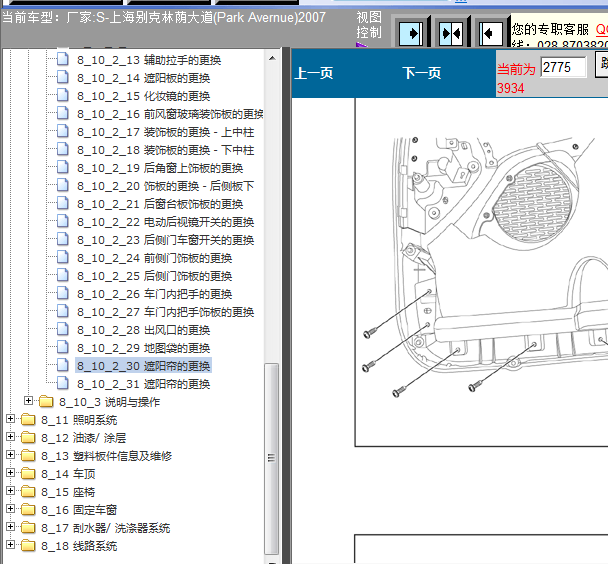Viewport: 608px width, 564px height.
Task: Click the expand-right view control icon
Action: [410, 33]
